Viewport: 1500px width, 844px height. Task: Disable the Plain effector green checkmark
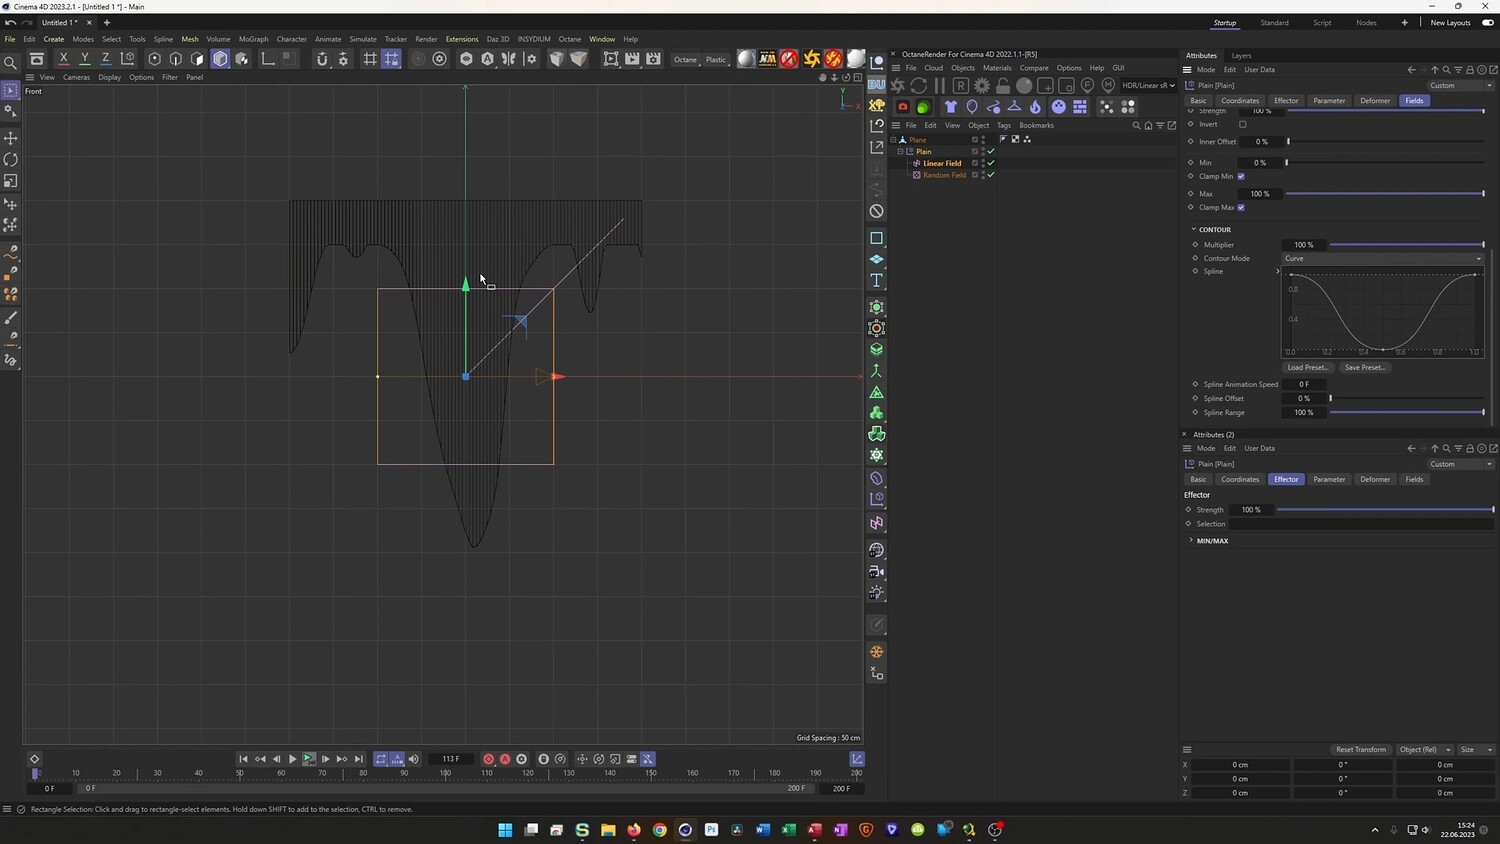coord(991,152)
